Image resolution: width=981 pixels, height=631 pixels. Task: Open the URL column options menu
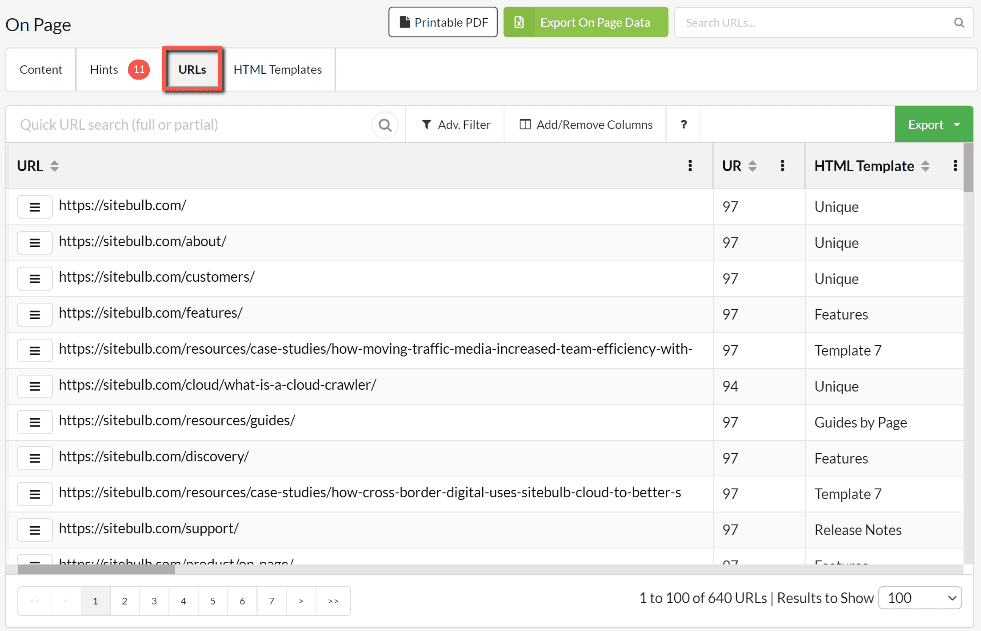[x=690, y=166]
